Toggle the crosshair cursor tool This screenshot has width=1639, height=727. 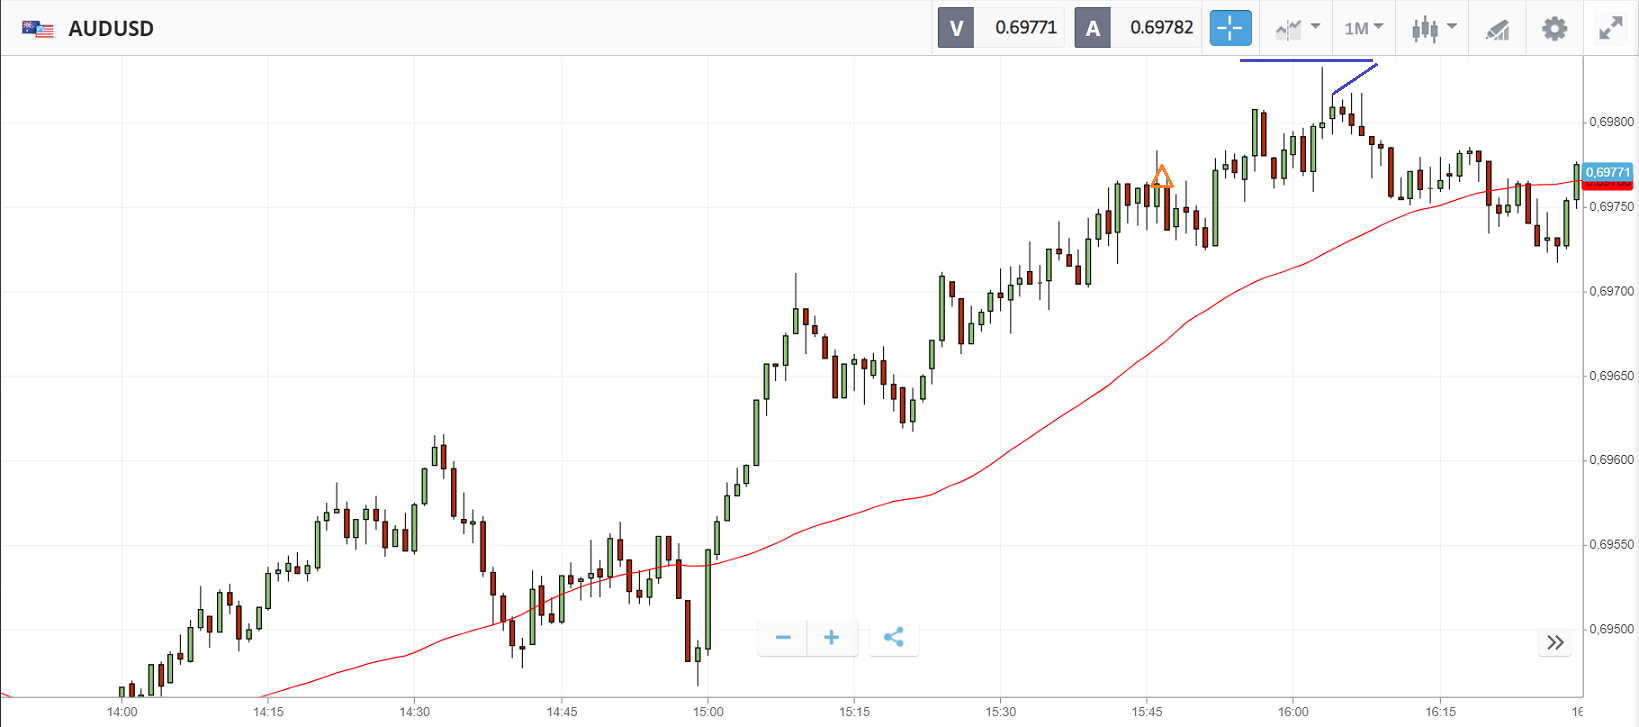click(1230, 28)
